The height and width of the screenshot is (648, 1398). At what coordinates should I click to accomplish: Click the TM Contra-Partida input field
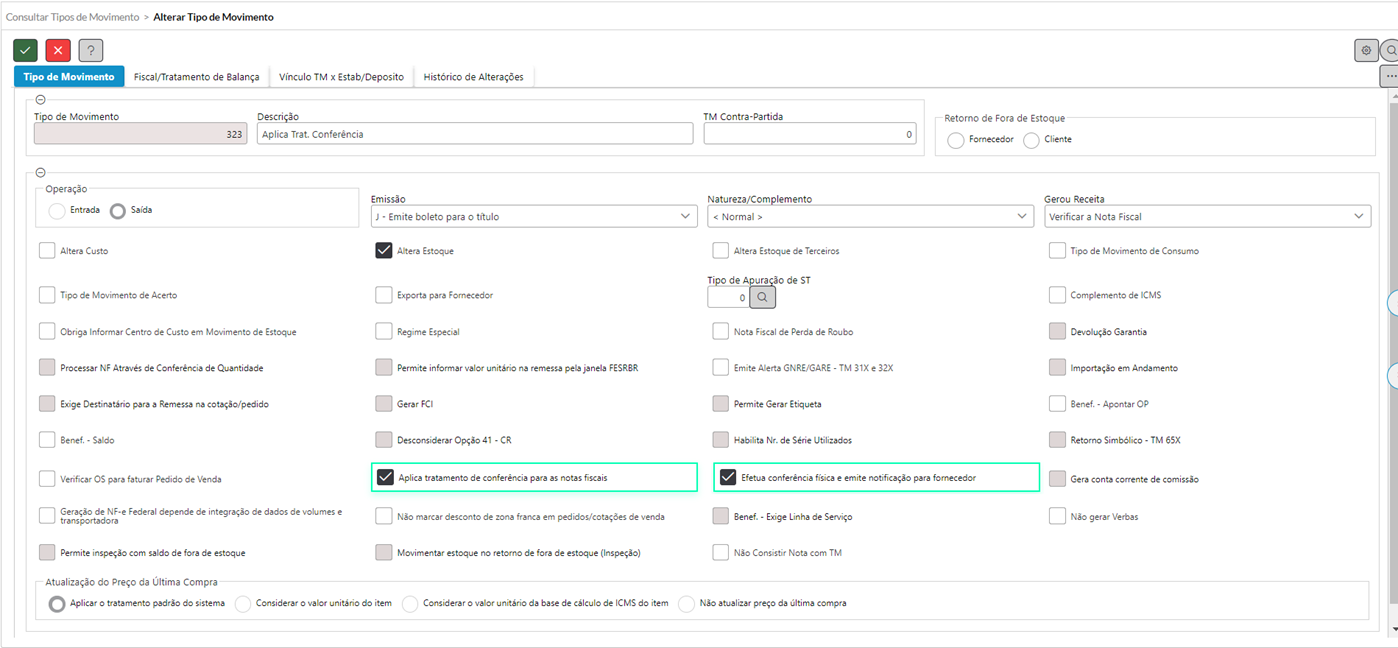click(x=810, y=134)
